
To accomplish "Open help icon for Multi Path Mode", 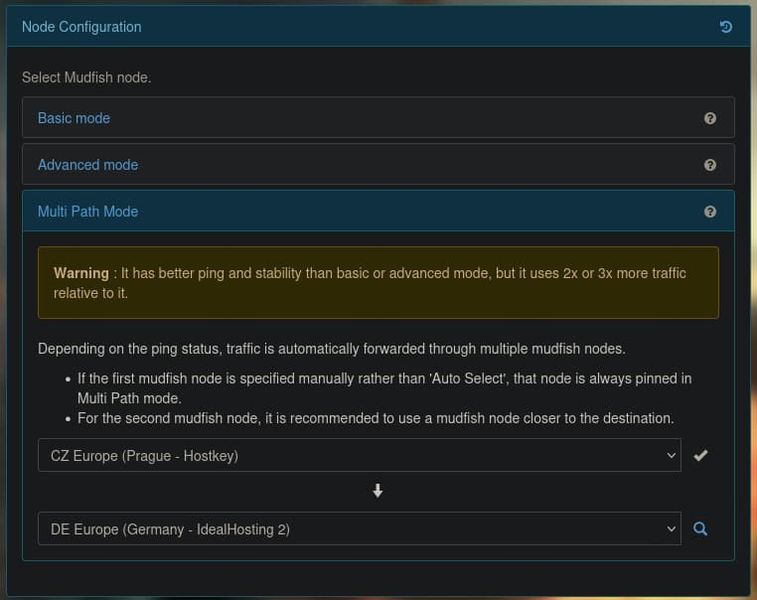I will click(x=710, y=211).
